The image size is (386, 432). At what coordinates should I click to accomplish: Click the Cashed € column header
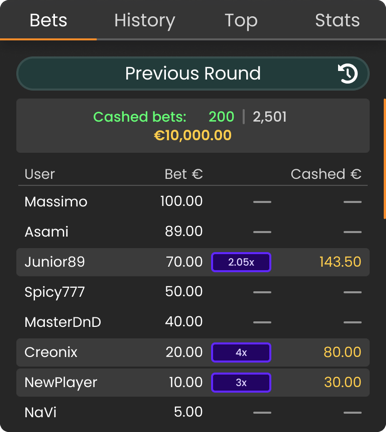click(326, 174)
